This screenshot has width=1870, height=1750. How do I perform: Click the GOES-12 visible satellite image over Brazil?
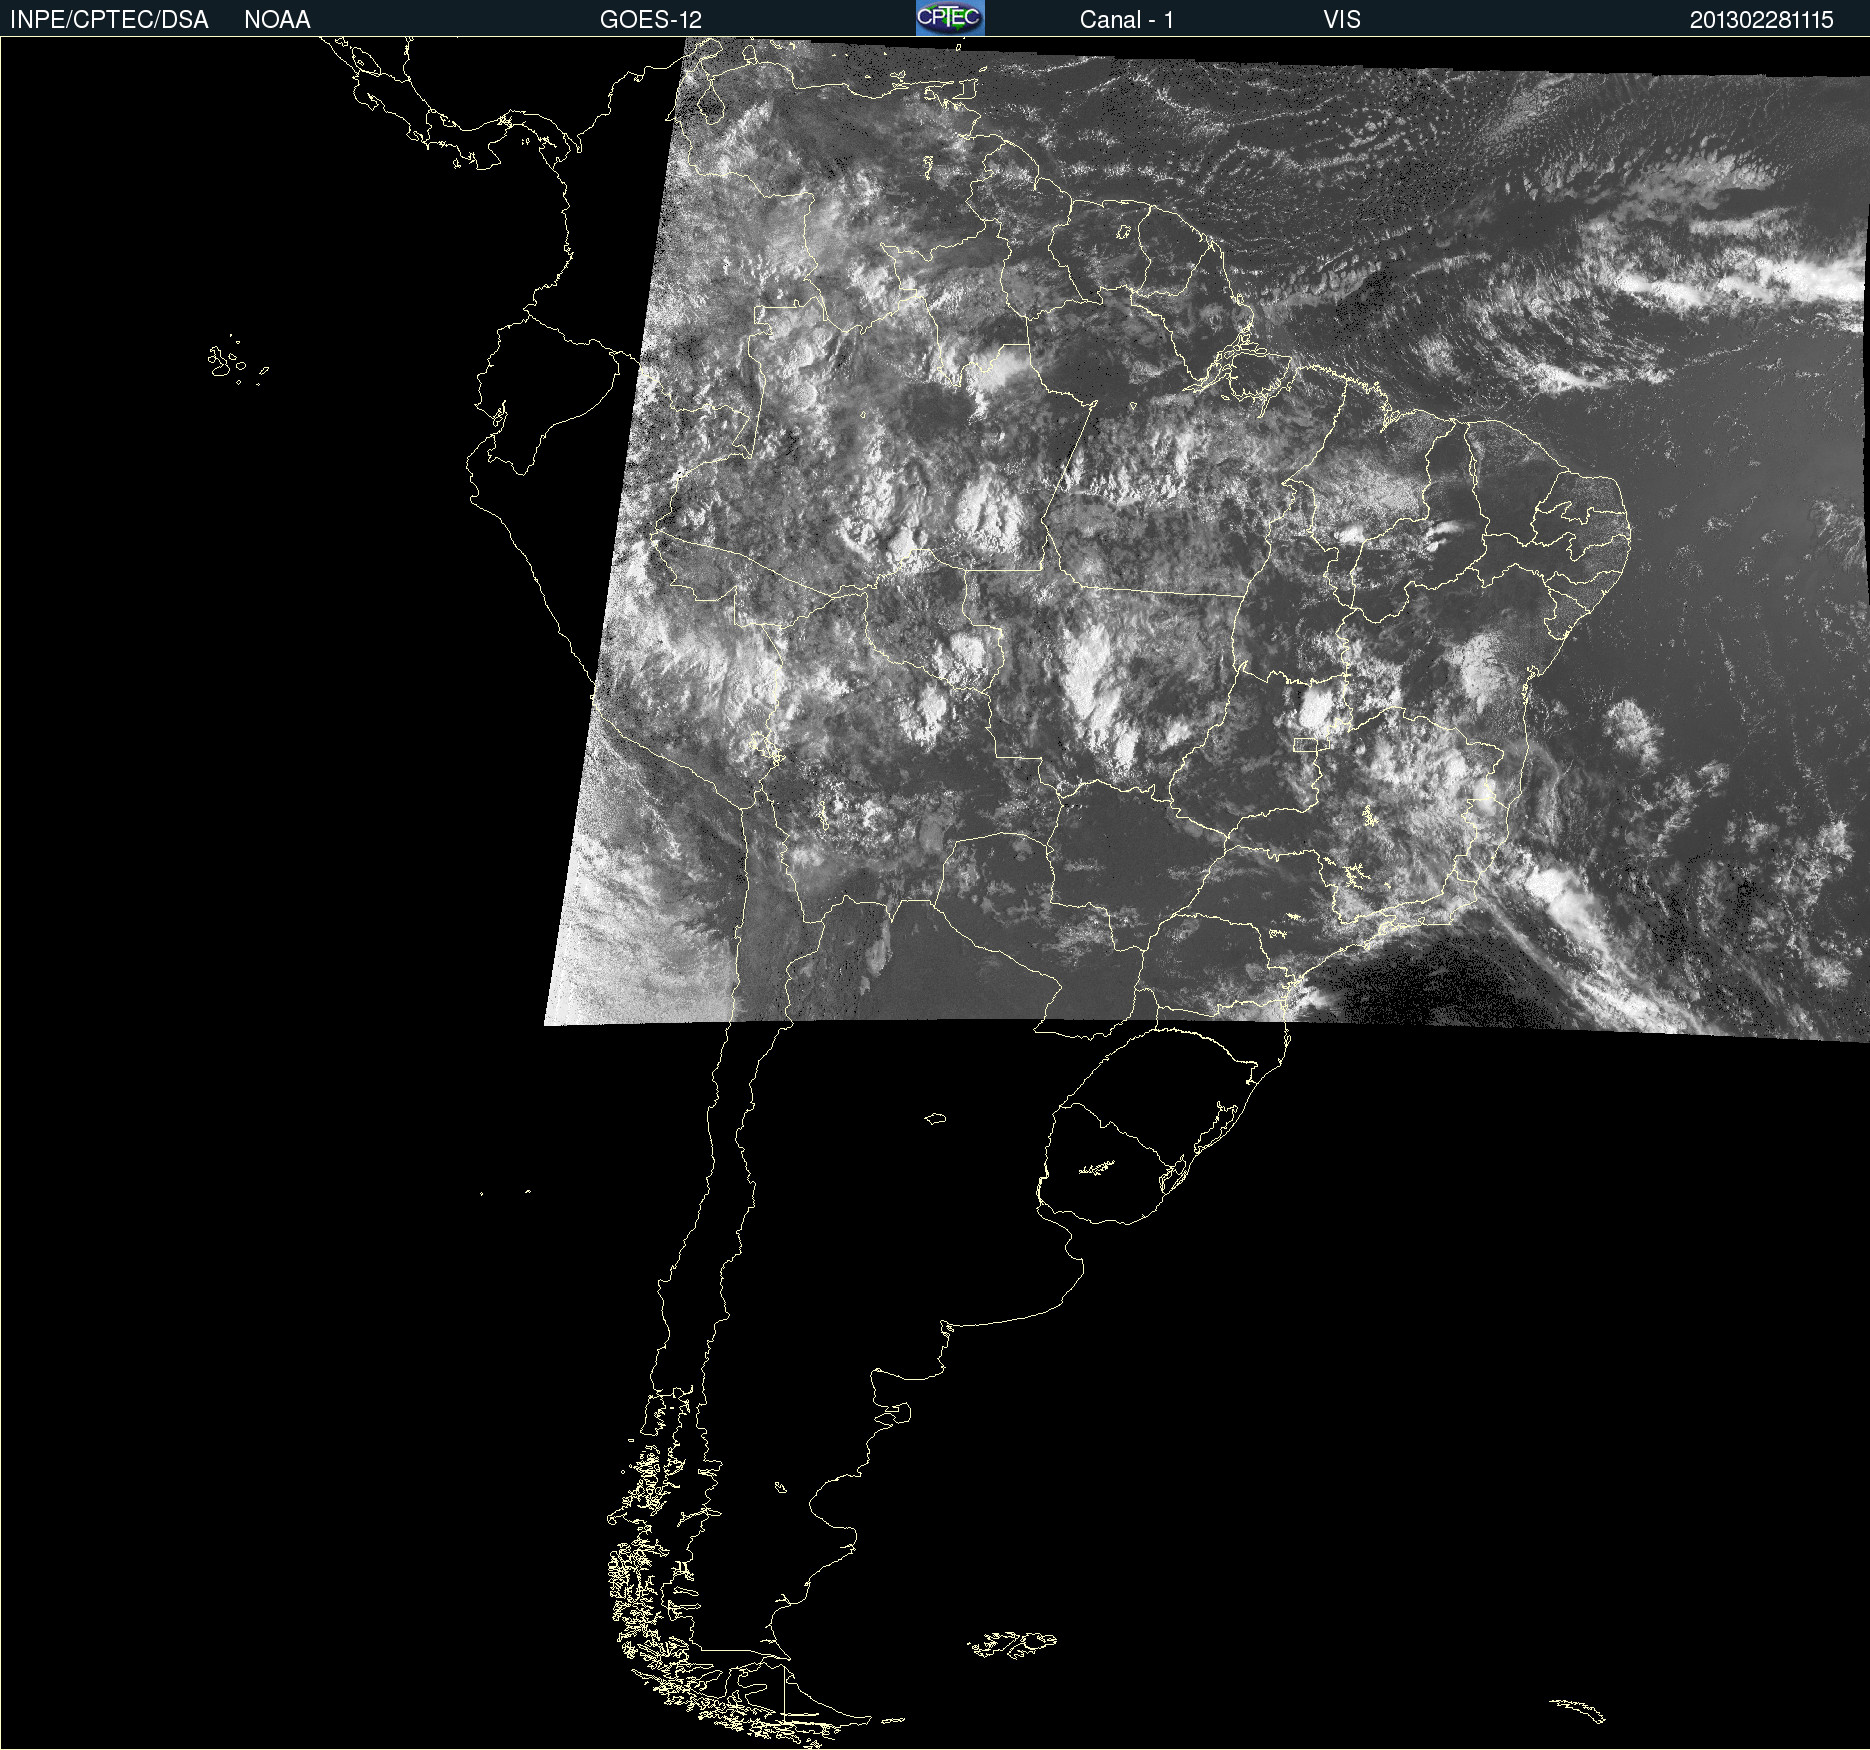(x=1206, y=540)
